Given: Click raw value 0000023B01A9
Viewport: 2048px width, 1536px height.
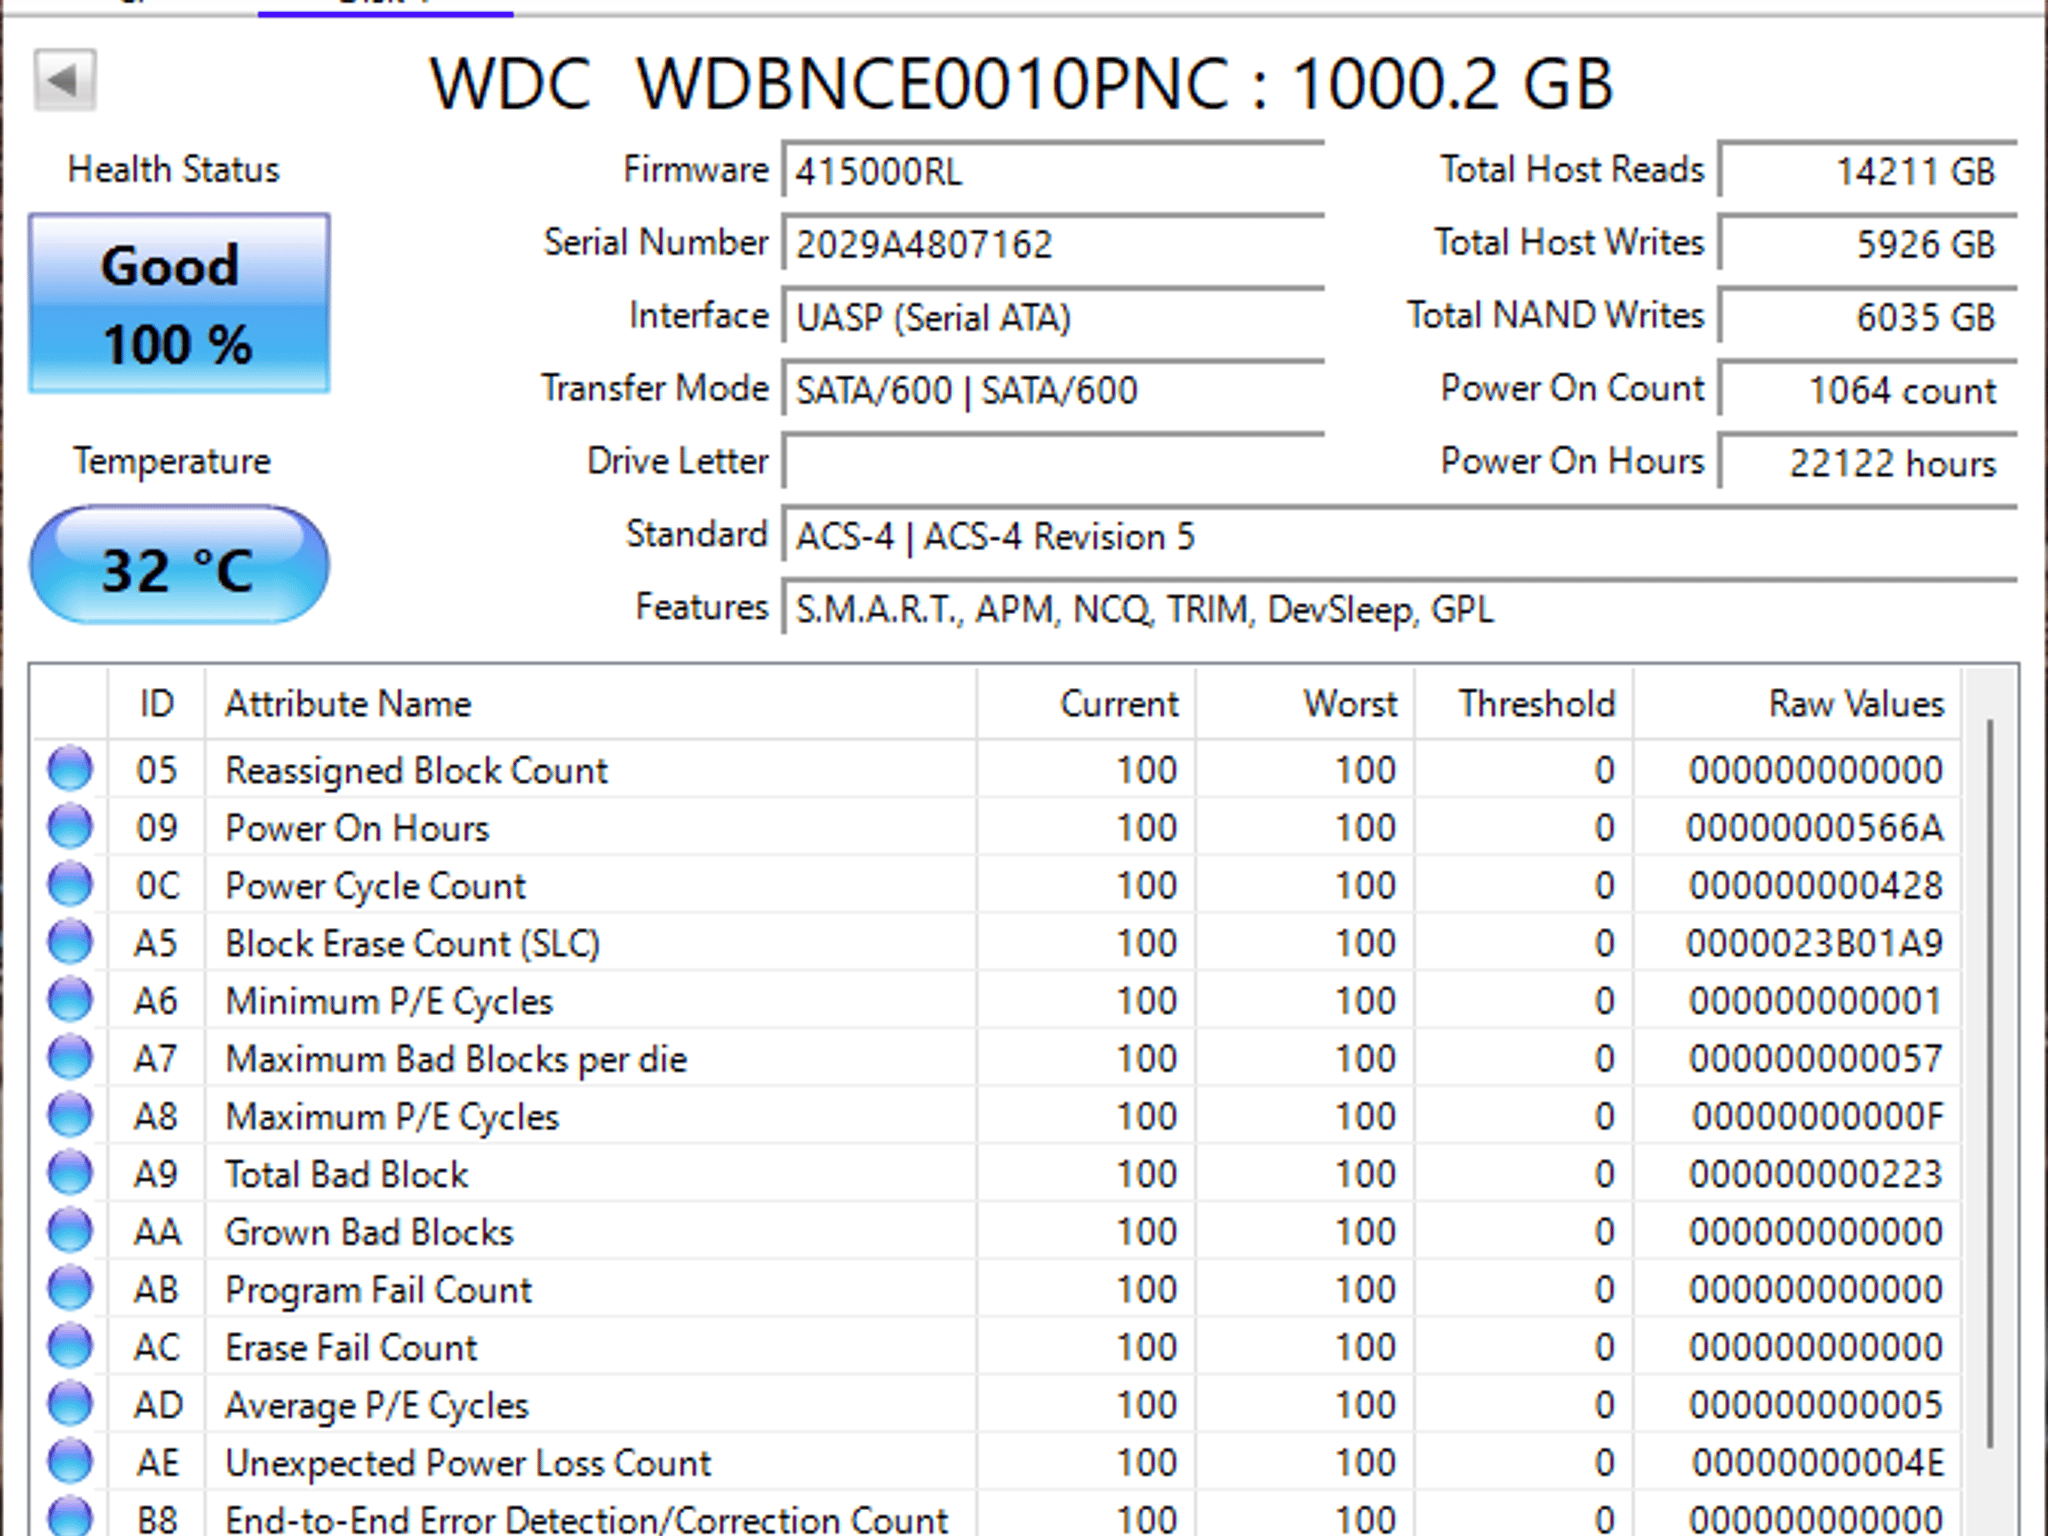Looking at the screenshot, I should (1815, 943).
